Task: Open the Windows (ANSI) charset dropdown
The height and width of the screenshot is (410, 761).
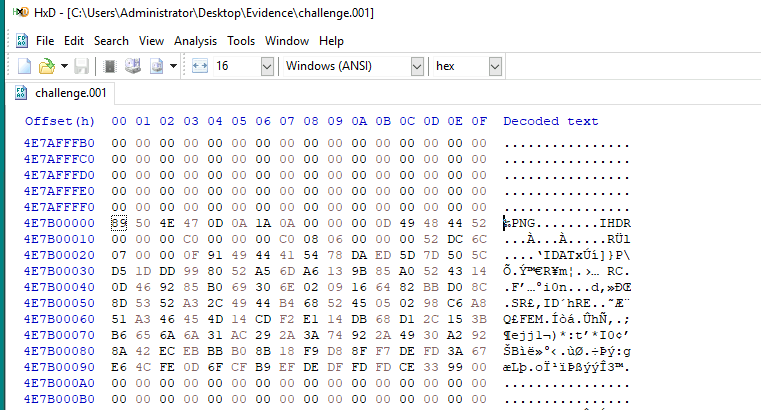Action: 417,66
